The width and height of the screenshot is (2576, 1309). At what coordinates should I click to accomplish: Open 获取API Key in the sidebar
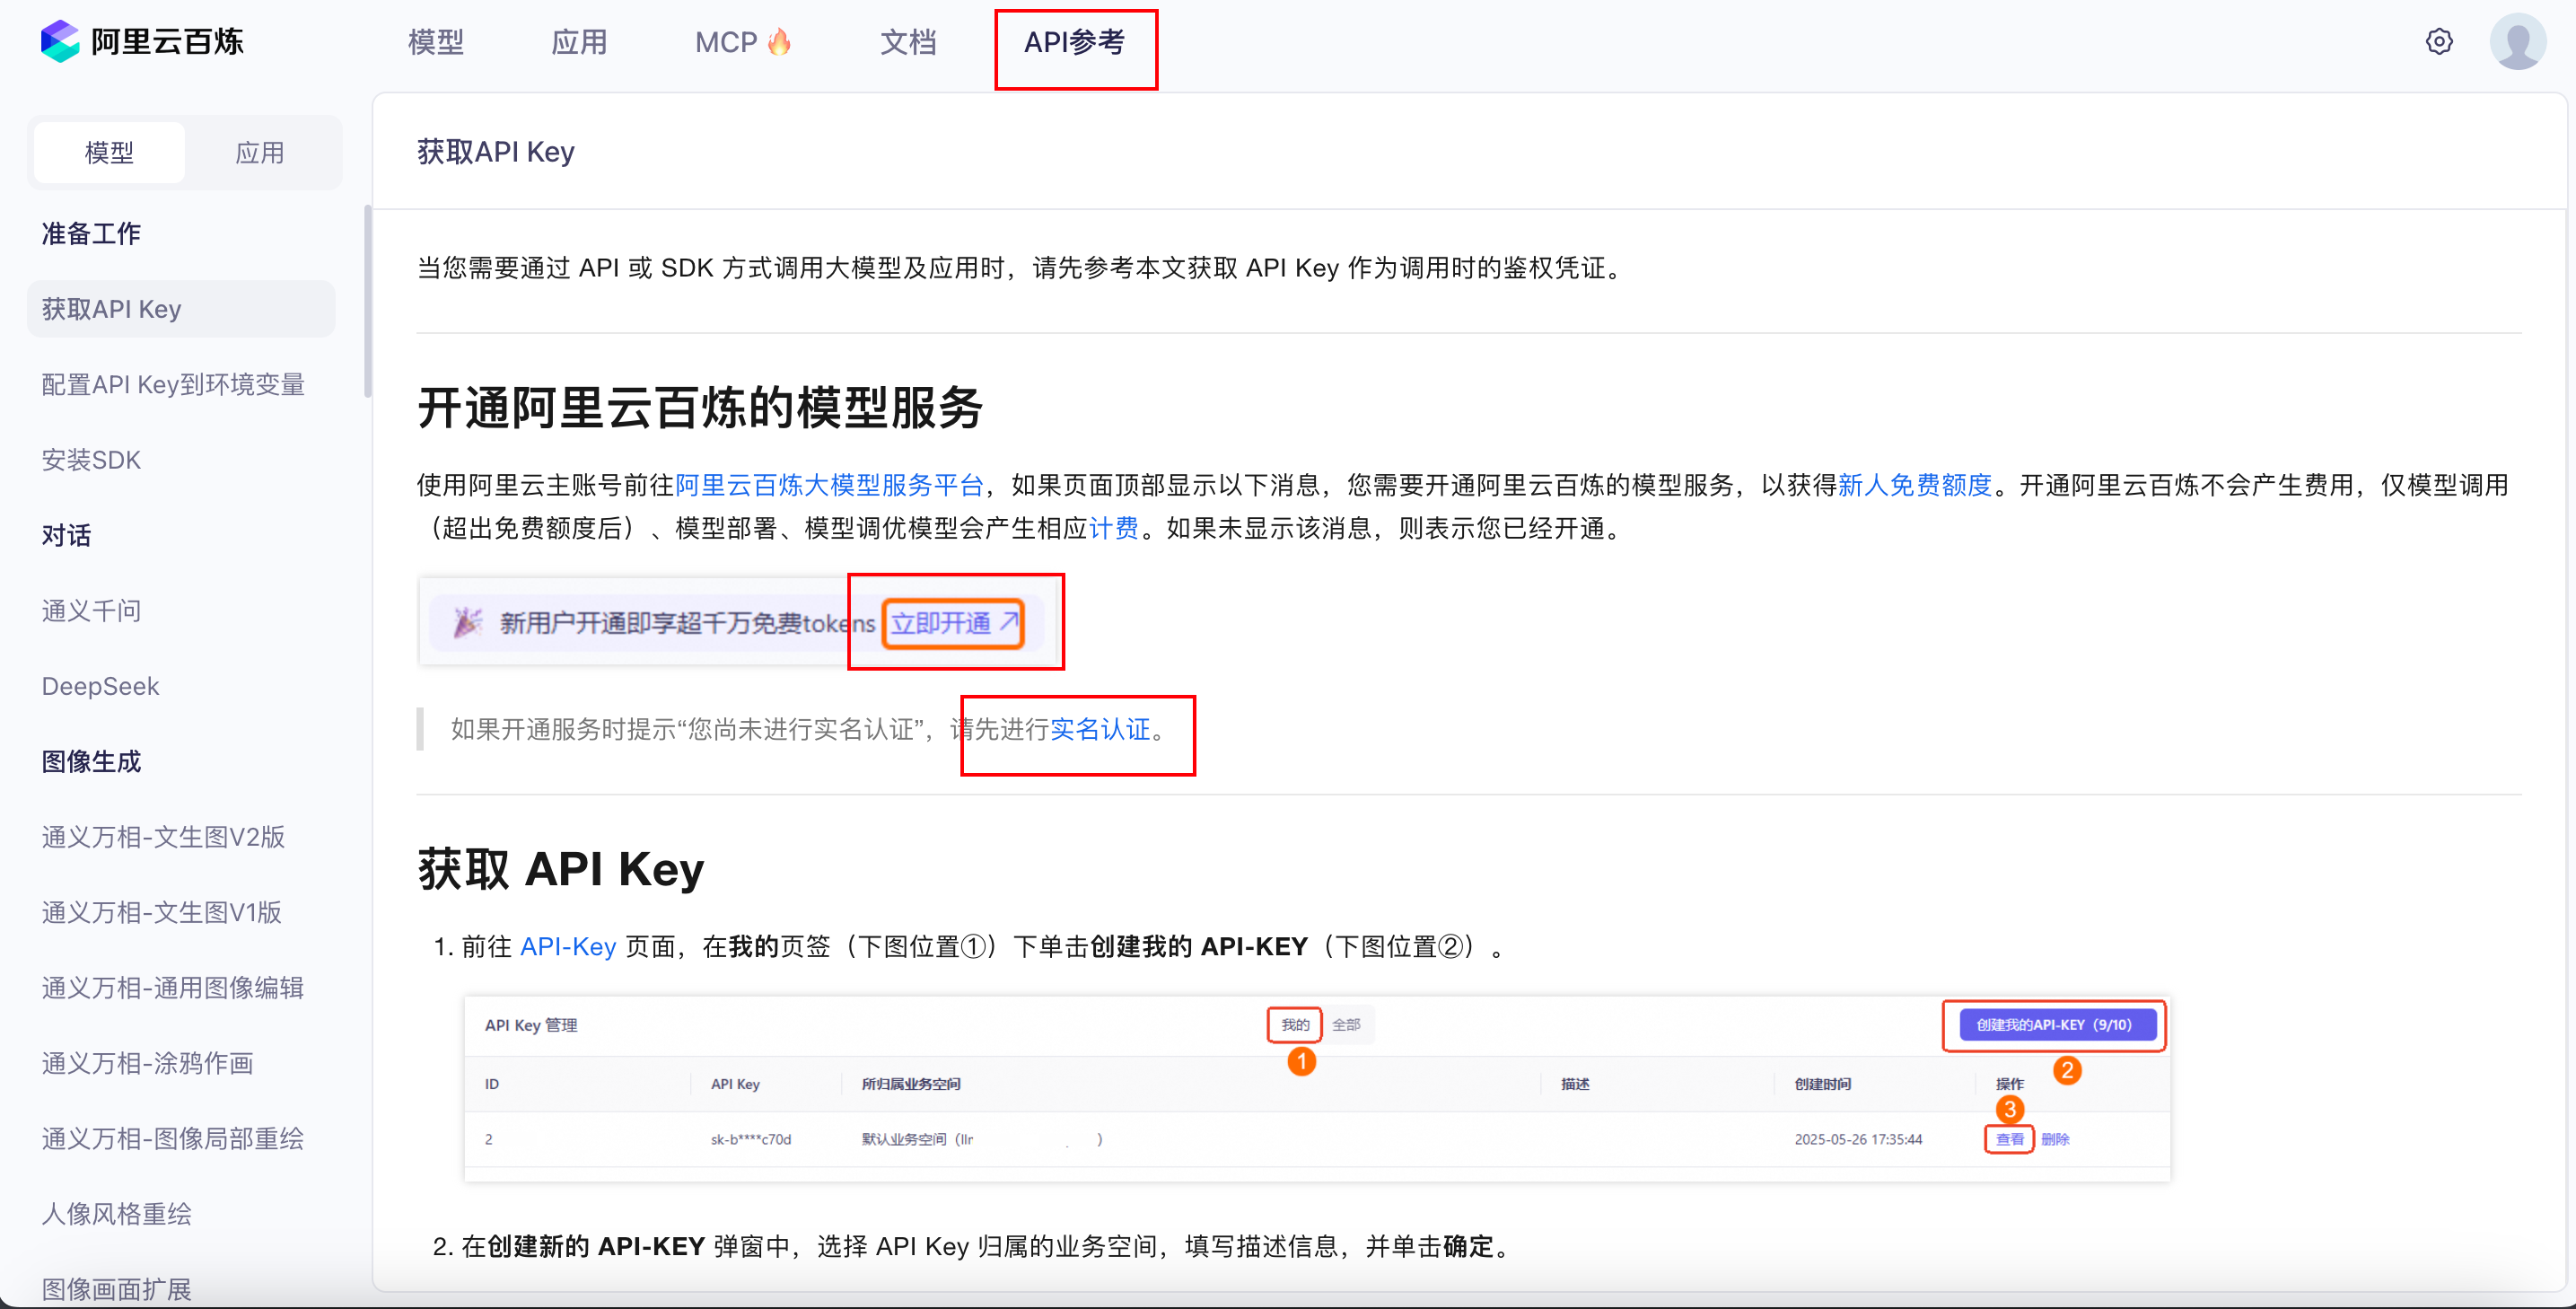[x=181, y=309]
